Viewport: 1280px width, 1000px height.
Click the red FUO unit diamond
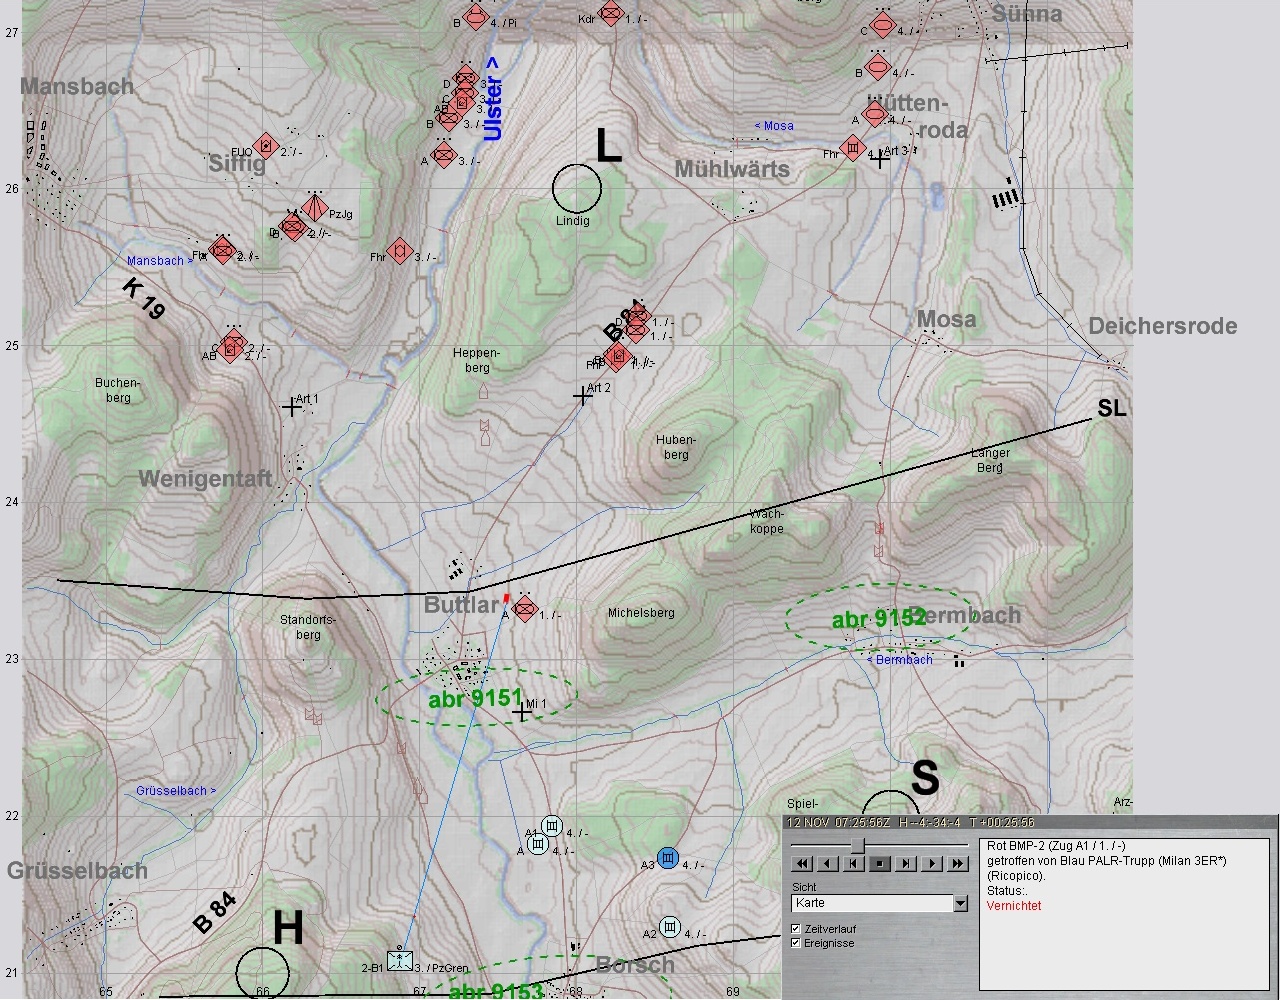pyautogui.click(x=265, y=146)
